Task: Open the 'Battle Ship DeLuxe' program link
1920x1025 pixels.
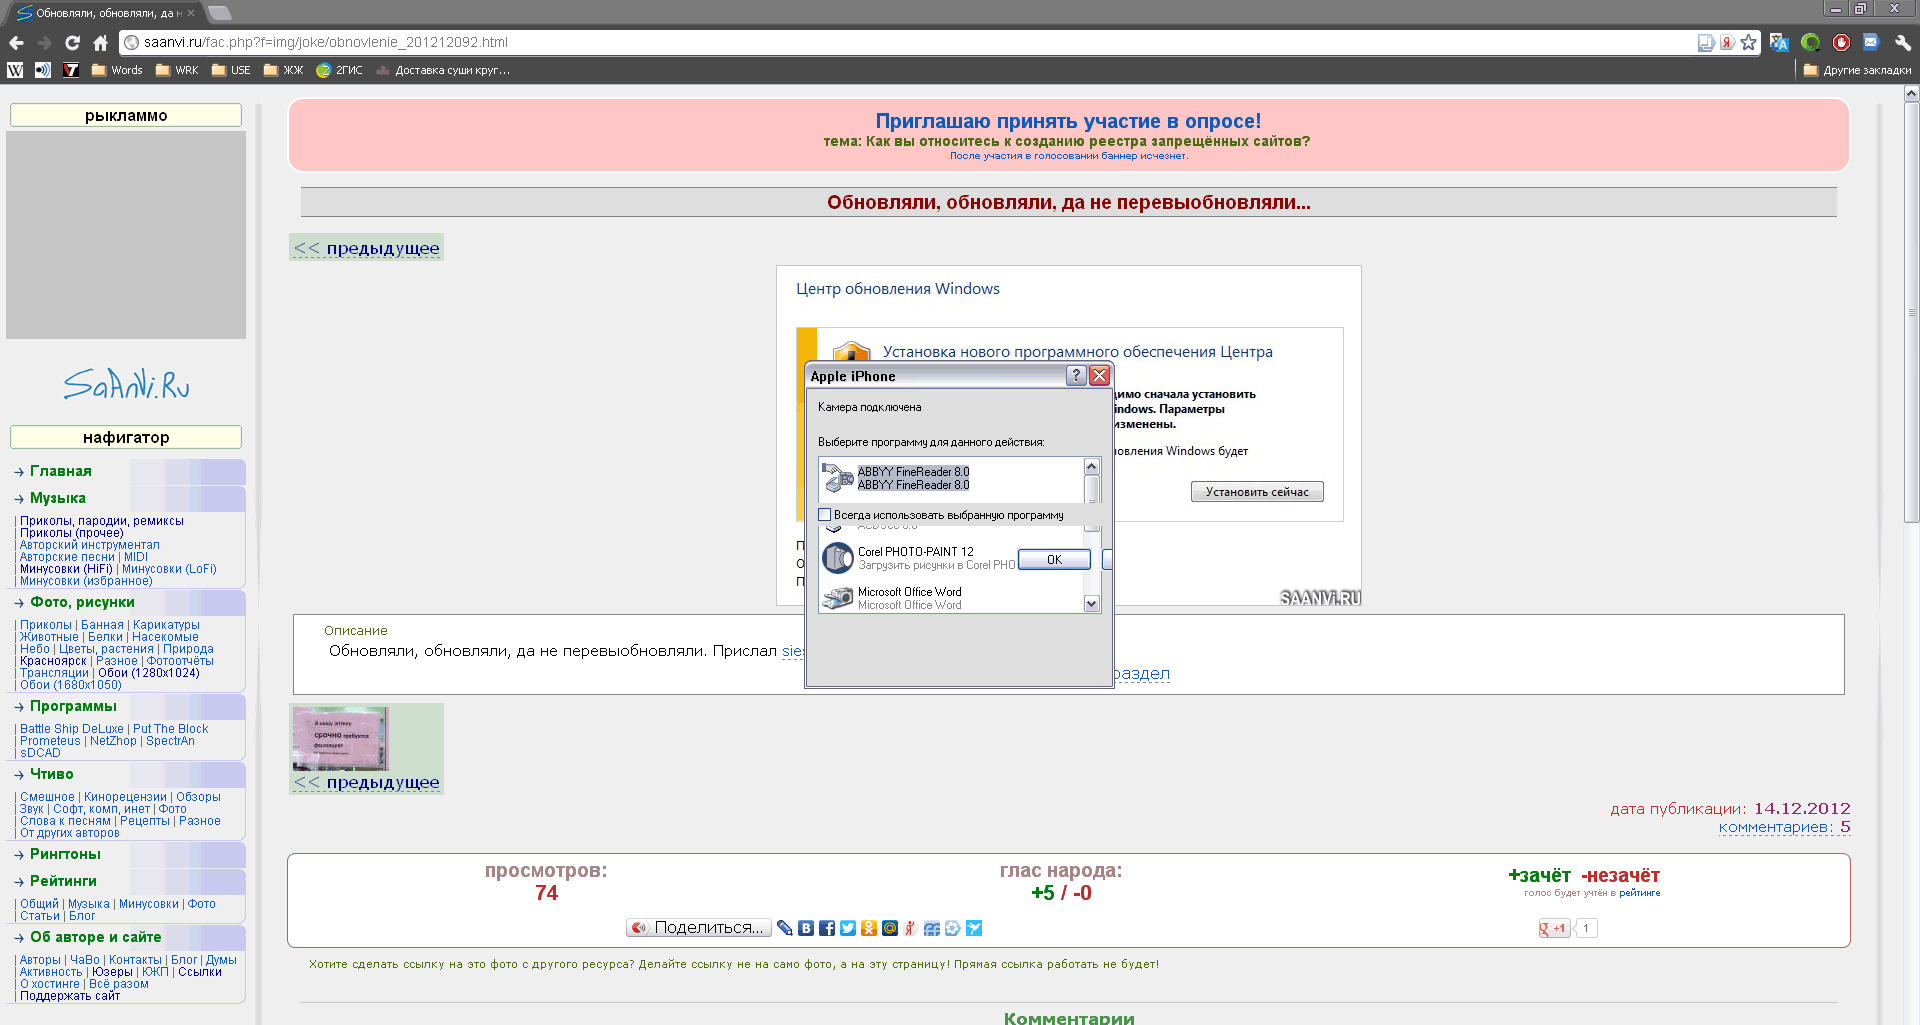Action: pos(72,729)
